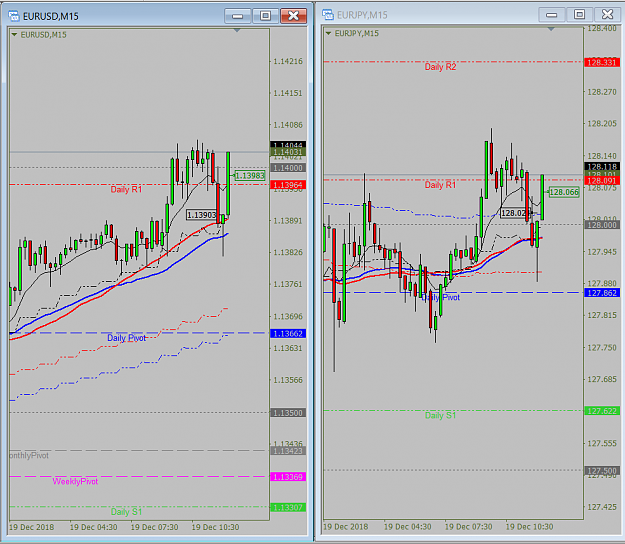The height and width of the screenshot is (544, 625).
Task: Close the EURJPY,M15 chart window
Action: pos(607,15)
